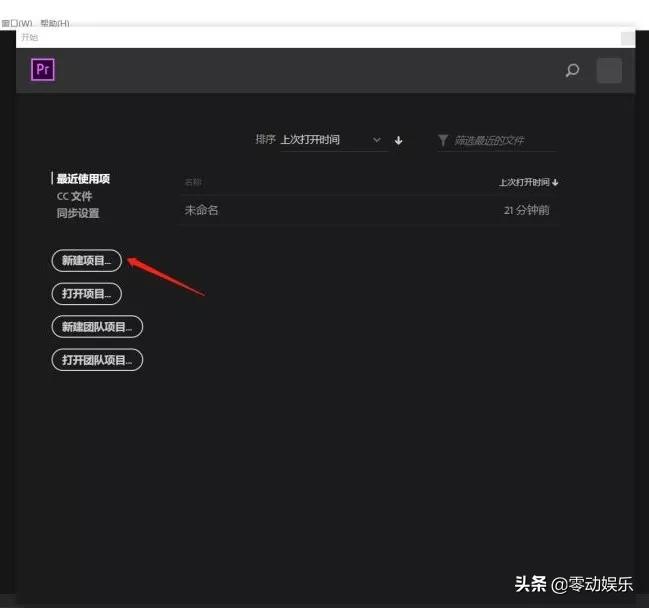This screenshot has height=608, width=649.
Task: Click the 打开团队项目 button
Action: [97, 360]
